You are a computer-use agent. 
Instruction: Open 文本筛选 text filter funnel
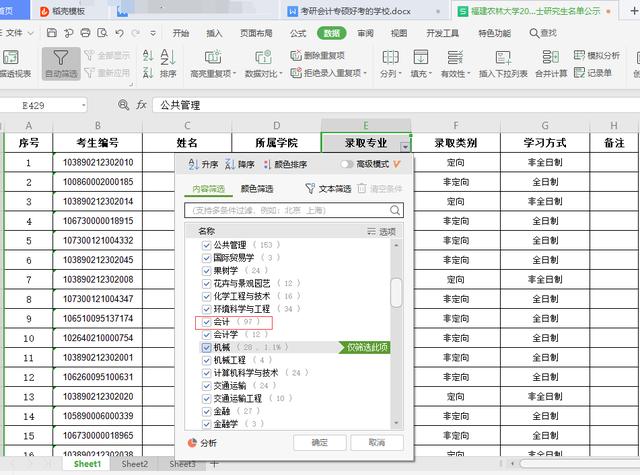(x=310, y=188)
